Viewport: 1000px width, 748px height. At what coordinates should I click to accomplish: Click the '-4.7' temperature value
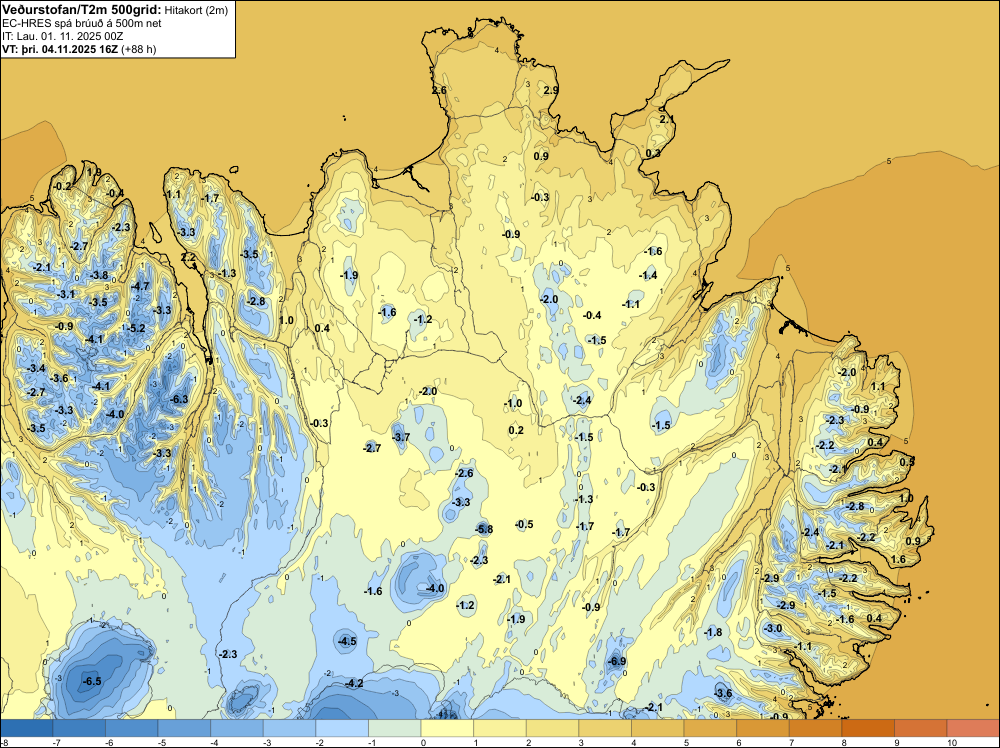[140, 286]
